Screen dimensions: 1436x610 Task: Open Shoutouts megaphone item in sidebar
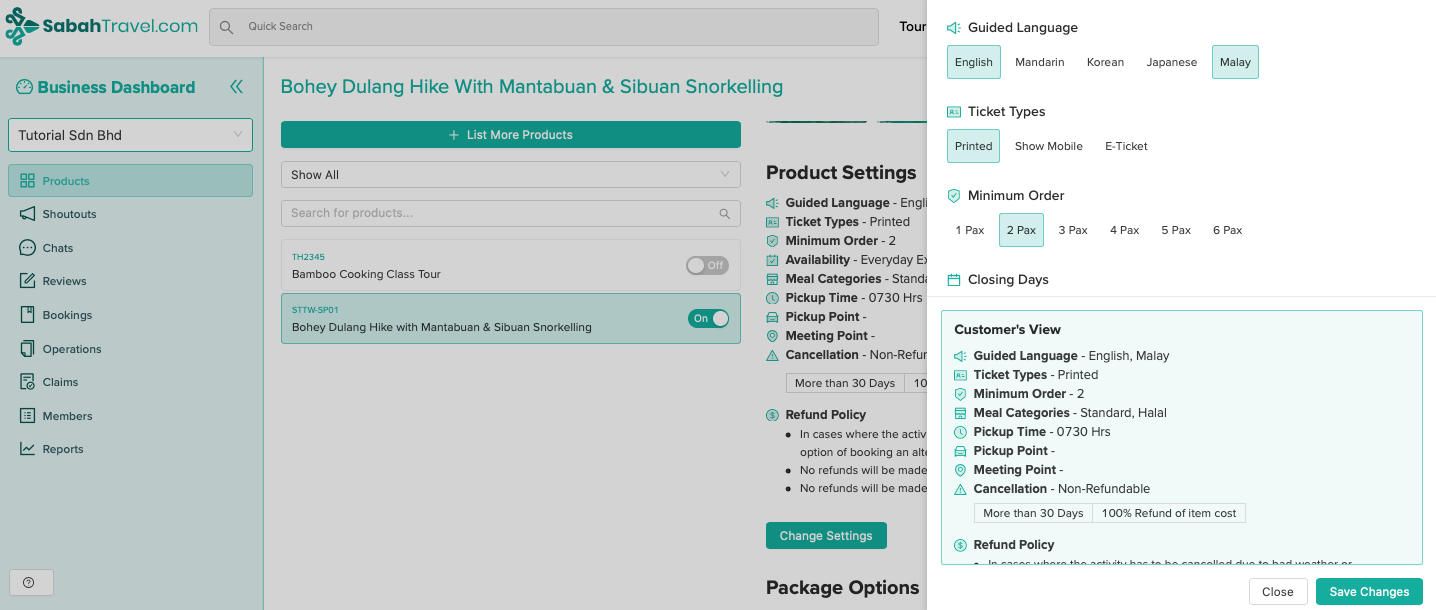click(x=69, y=214)
